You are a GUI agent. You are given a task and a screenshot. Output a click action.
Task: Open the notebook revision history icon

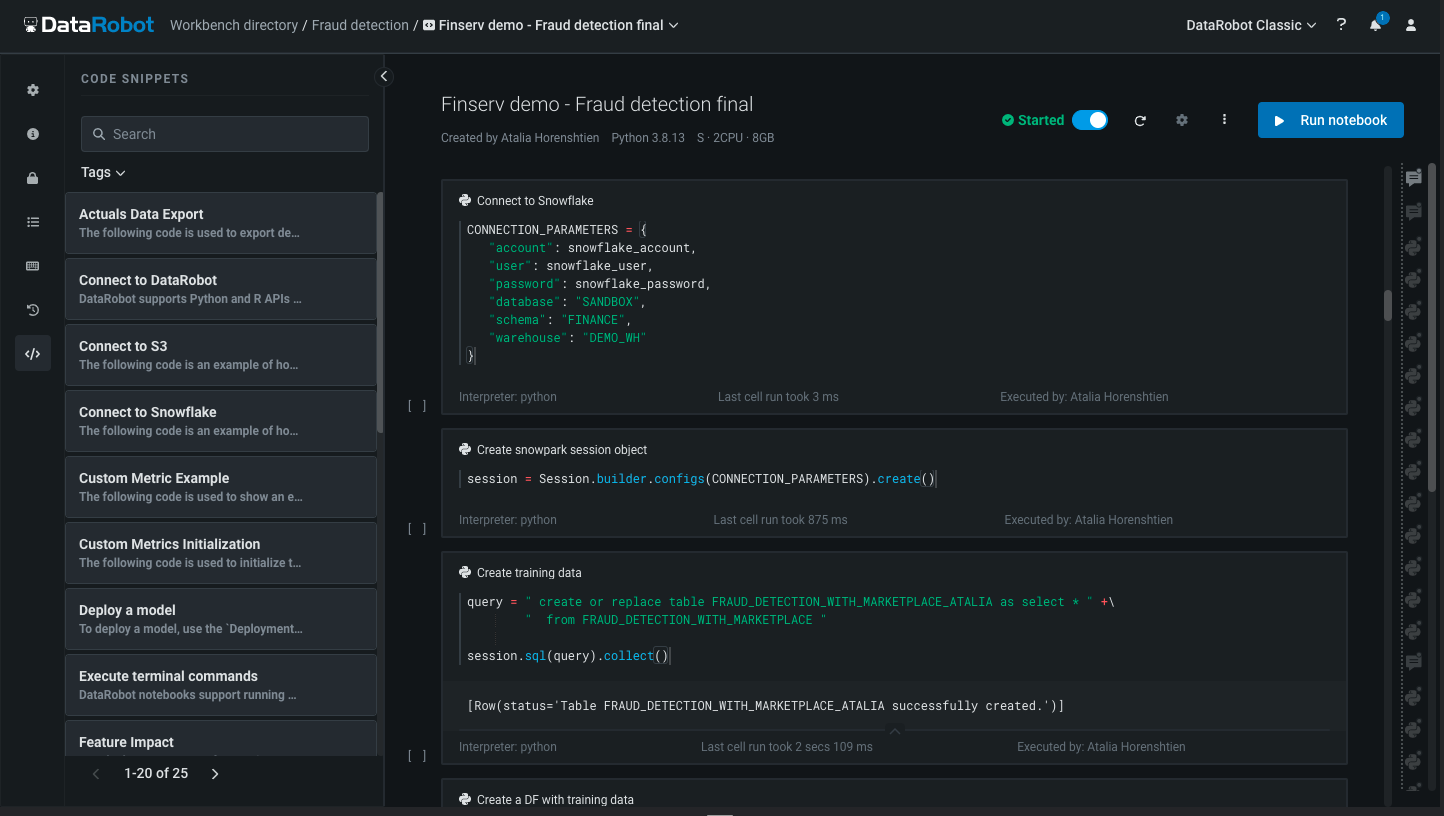coord(33,310)
